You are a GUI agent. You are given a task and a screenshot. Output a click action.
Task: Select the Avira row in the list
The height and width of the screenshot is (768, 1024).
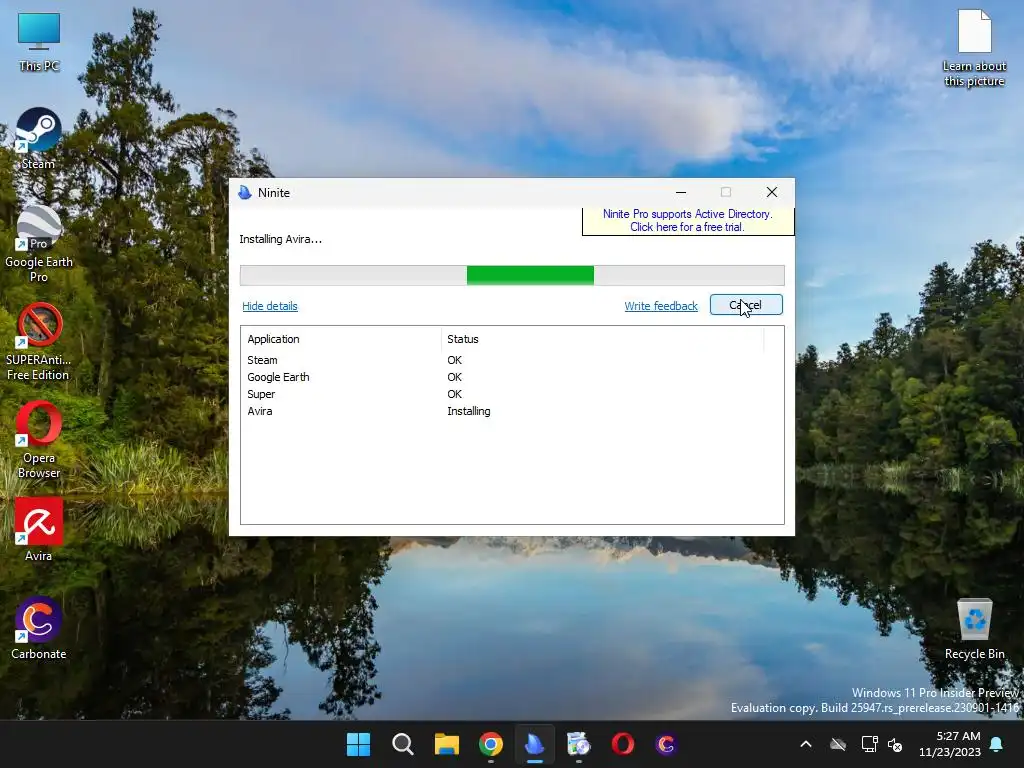click(512, 411)
